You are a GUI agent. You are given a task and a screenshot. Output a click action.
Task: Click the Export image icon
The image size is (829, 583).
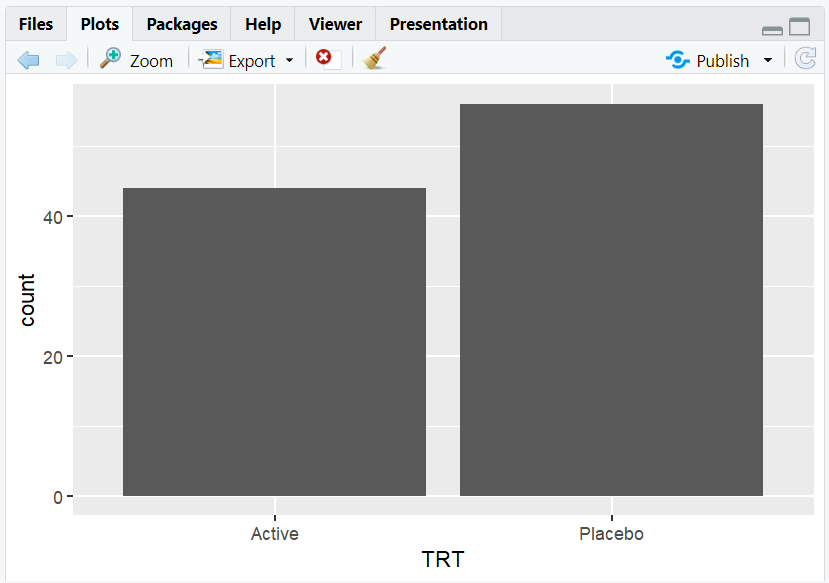211,59
